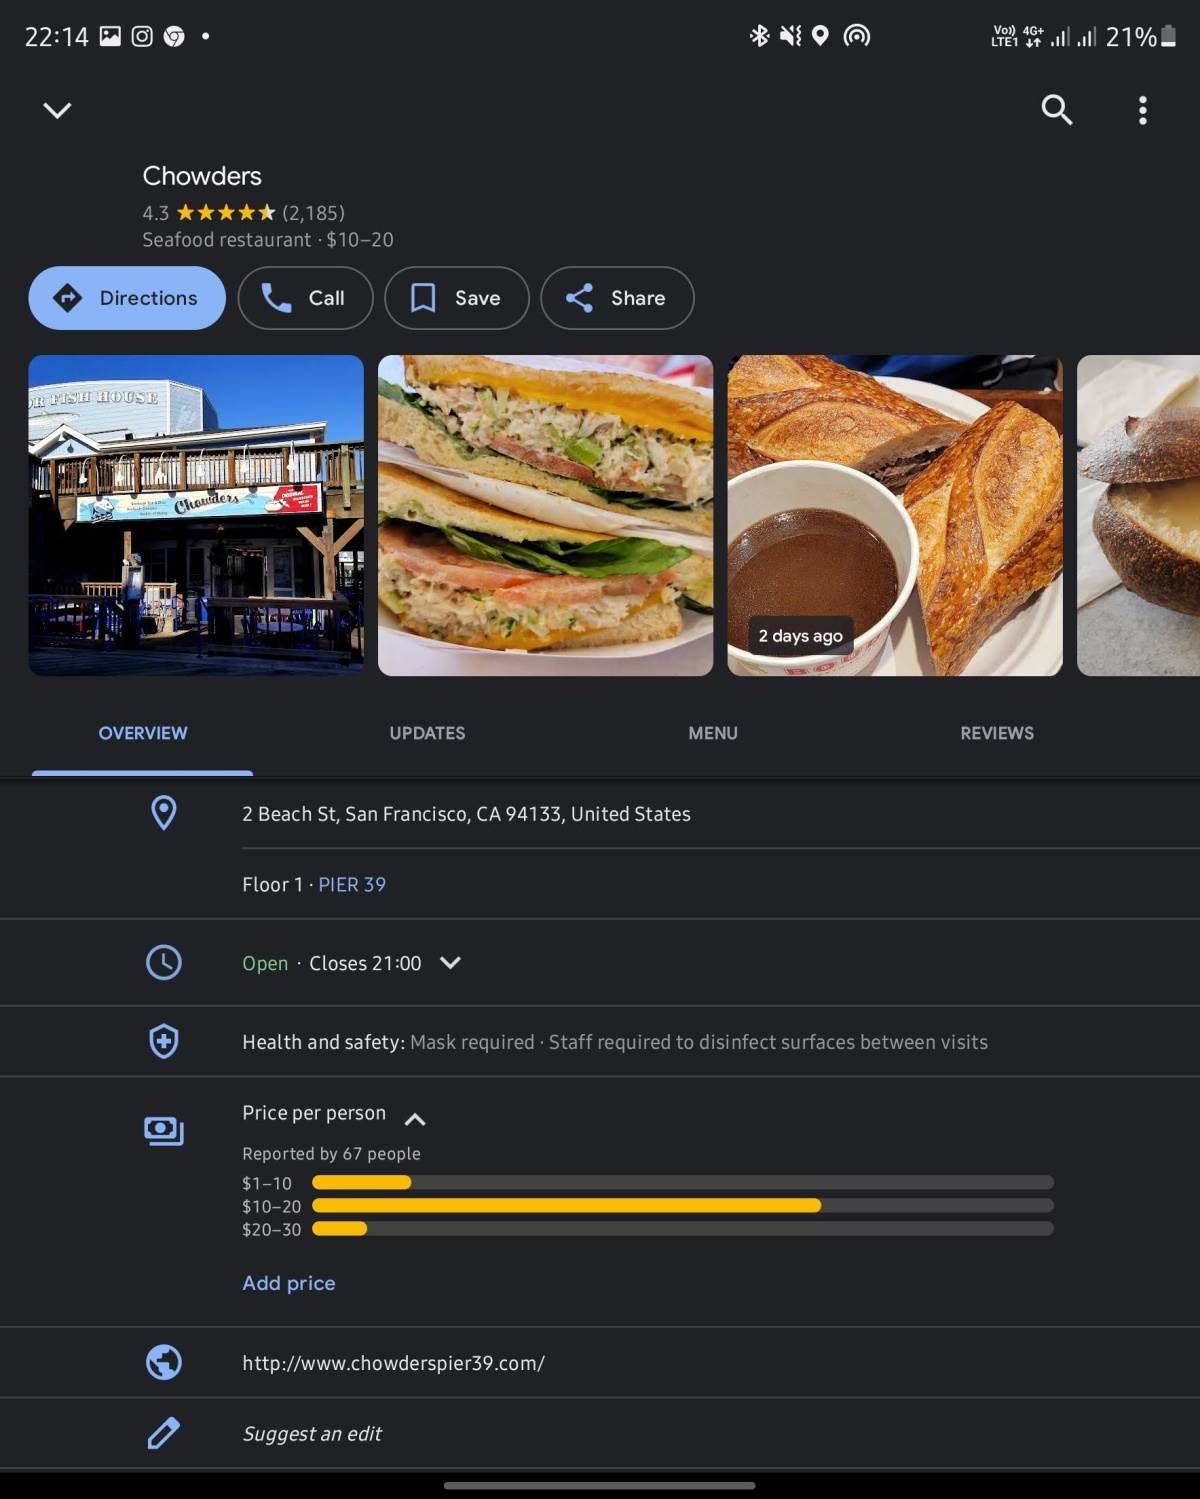Call the restaurant with Call button
Screen dimensions: 1200x1499
pos(305,298)
